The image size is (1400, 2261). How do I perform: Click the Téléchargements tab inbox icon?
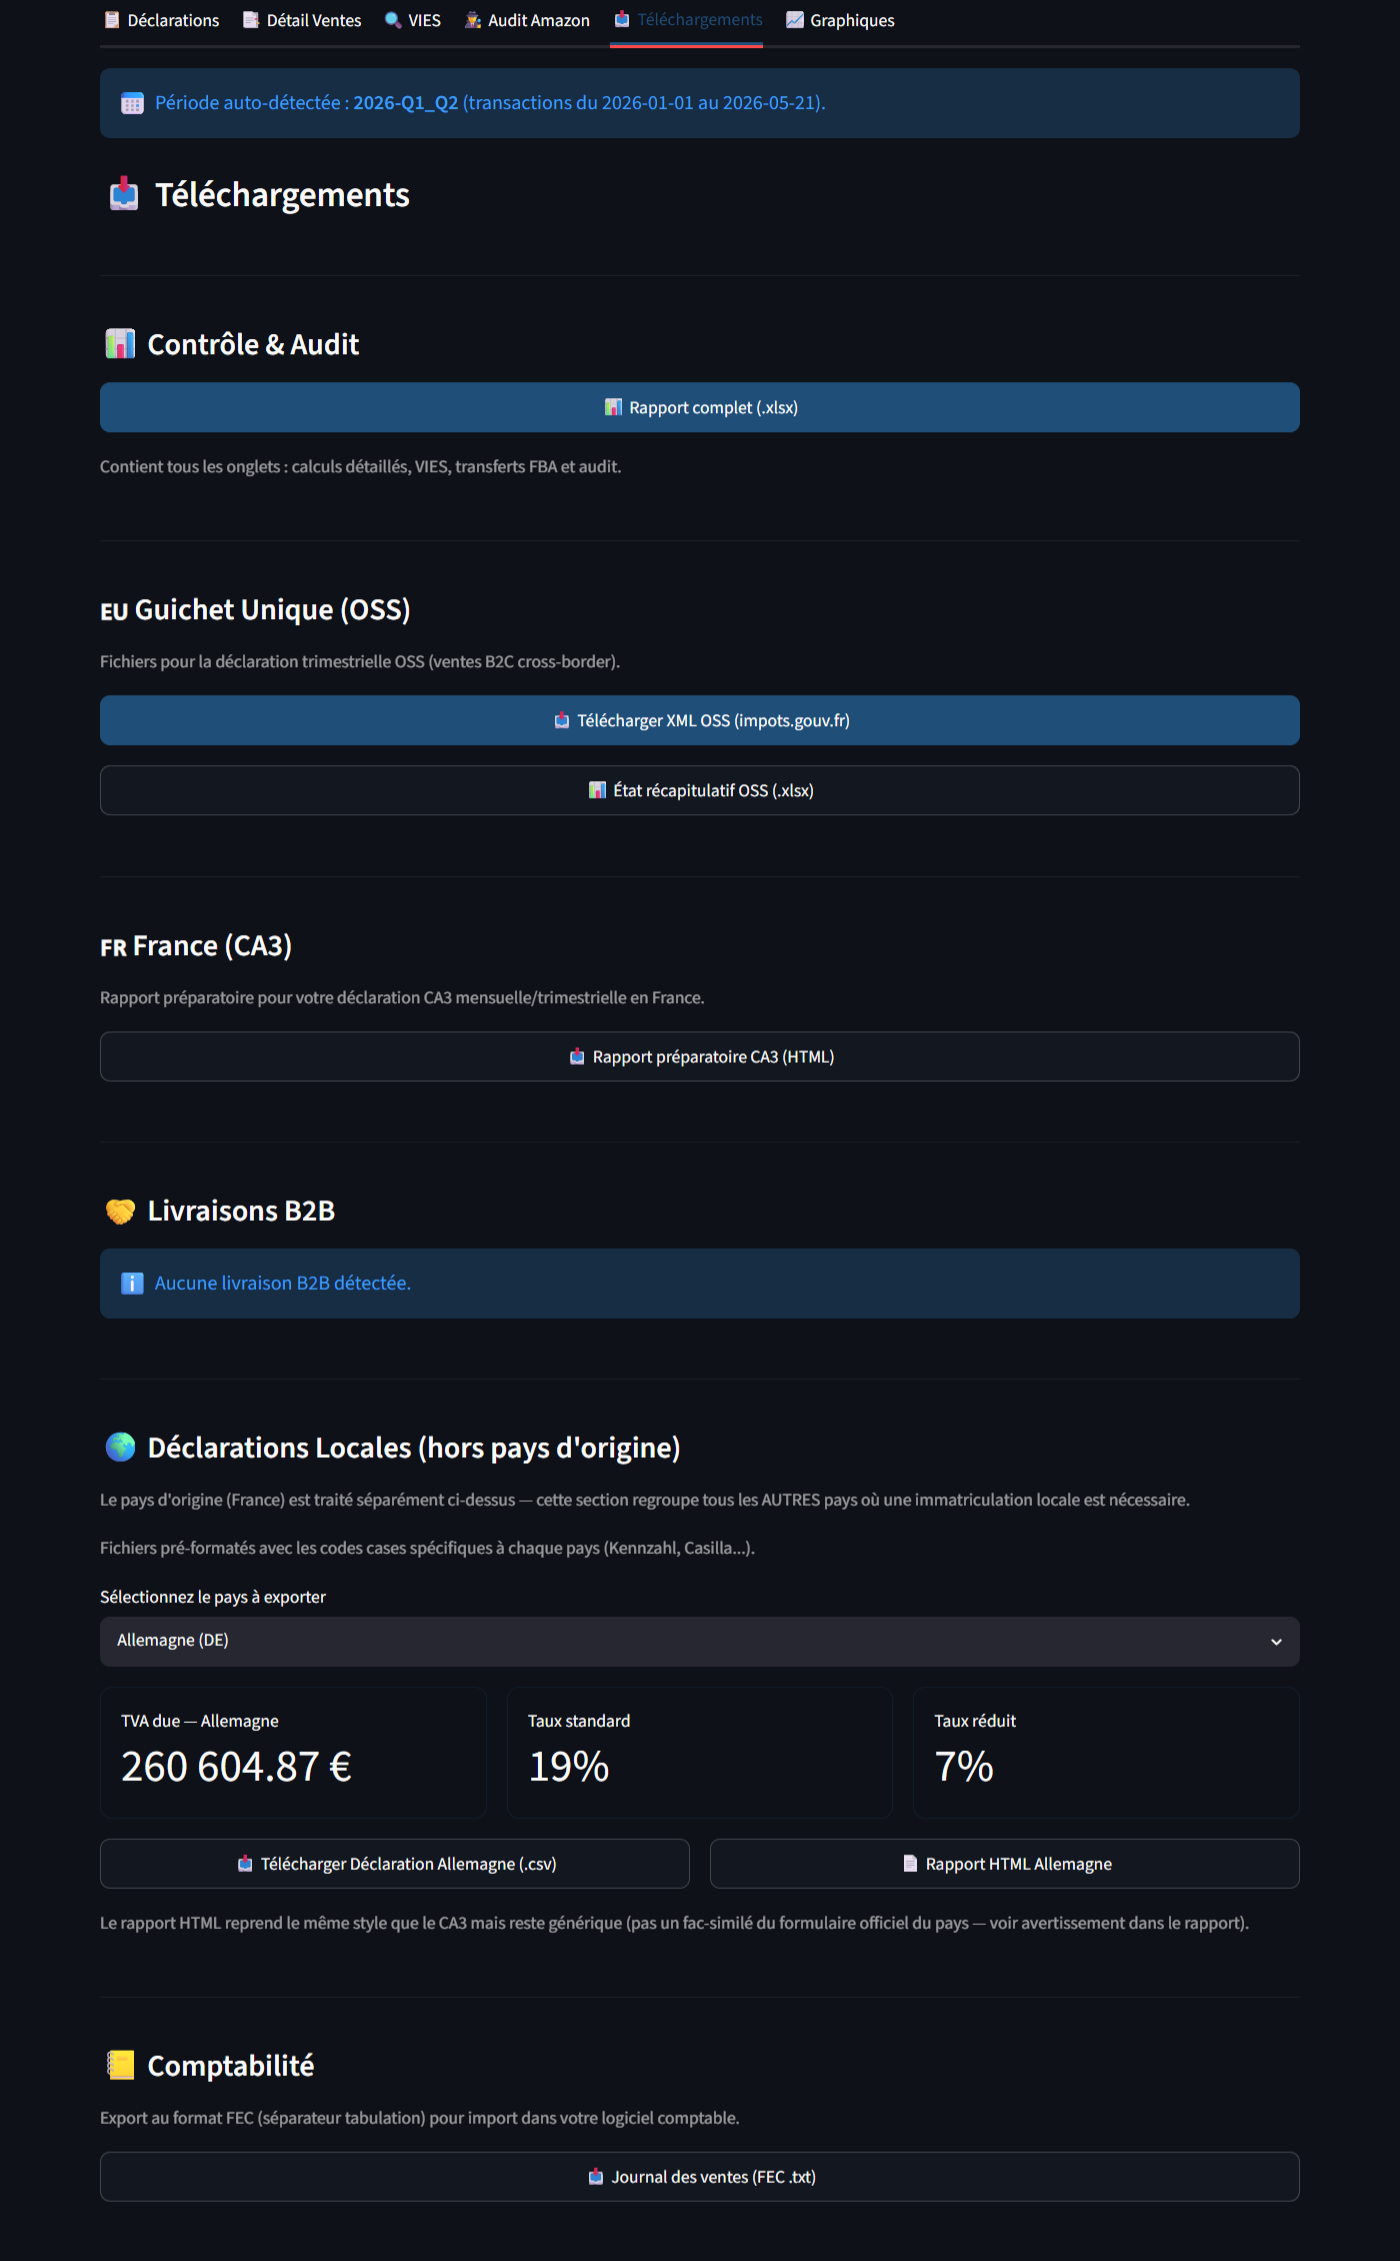point(622,20)
